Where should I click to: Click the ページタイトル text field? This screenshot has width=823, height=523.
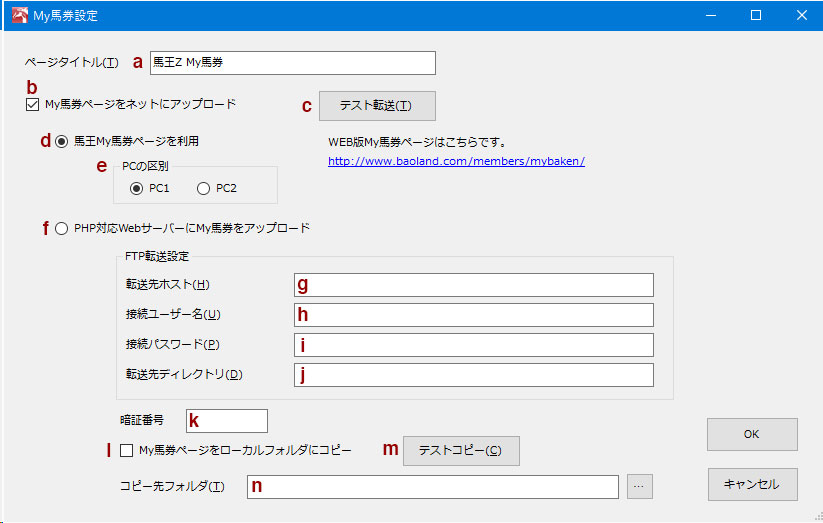point(292,62)
